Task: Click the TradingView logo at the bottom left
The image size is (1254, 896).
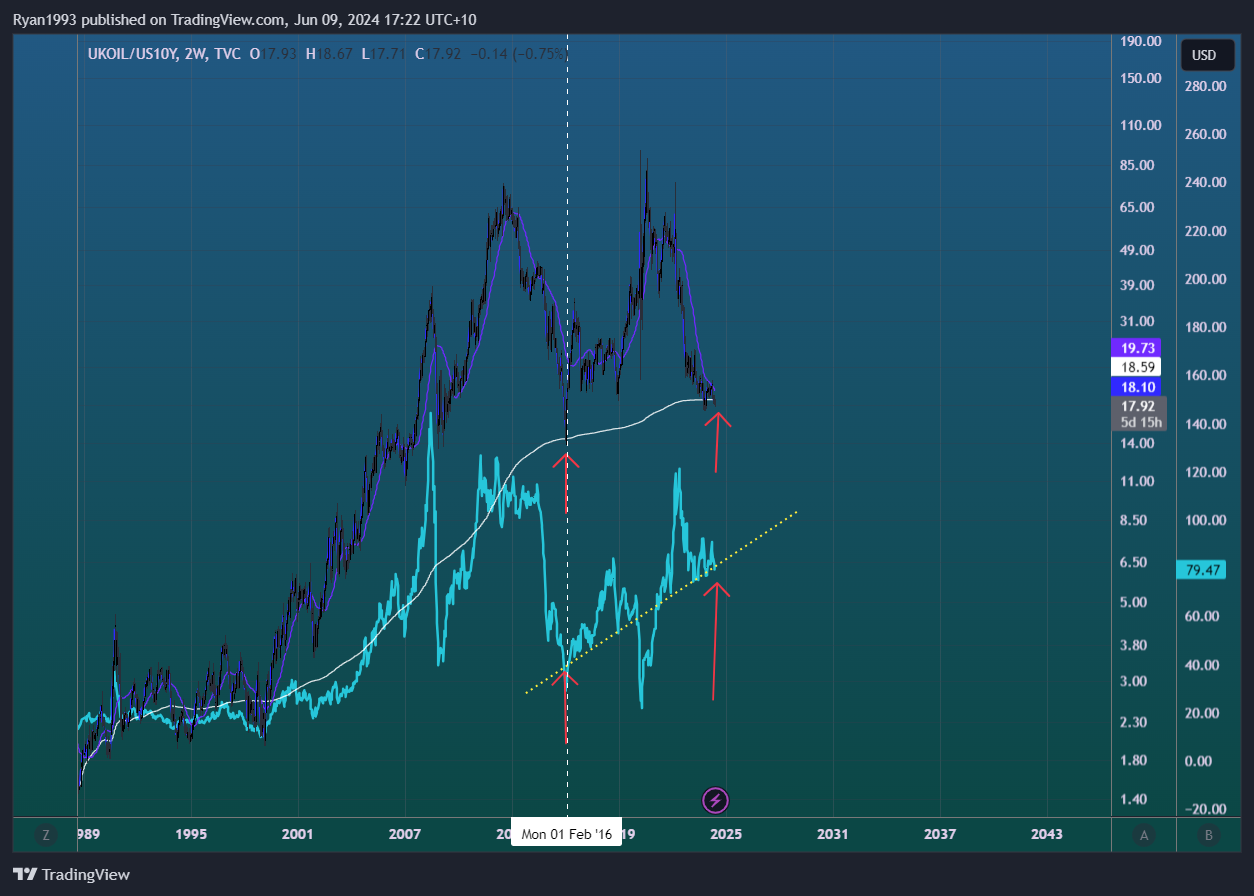Action: [71, 874]
